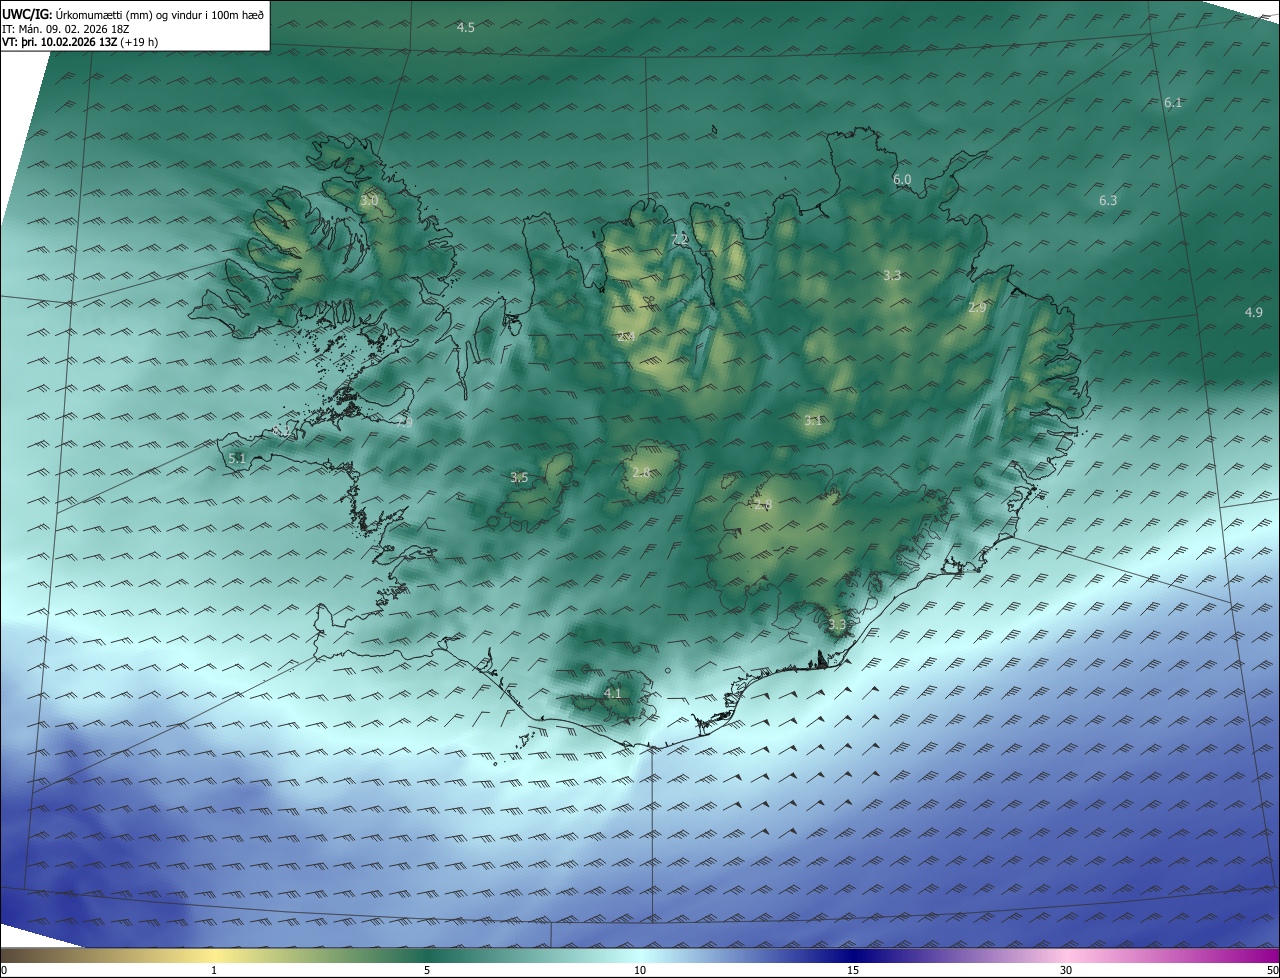The height and width of the screenshot is (978, 1280).
Task: Click the 3.5 value label by Langjökull glacier
Action: coord(519,478)
